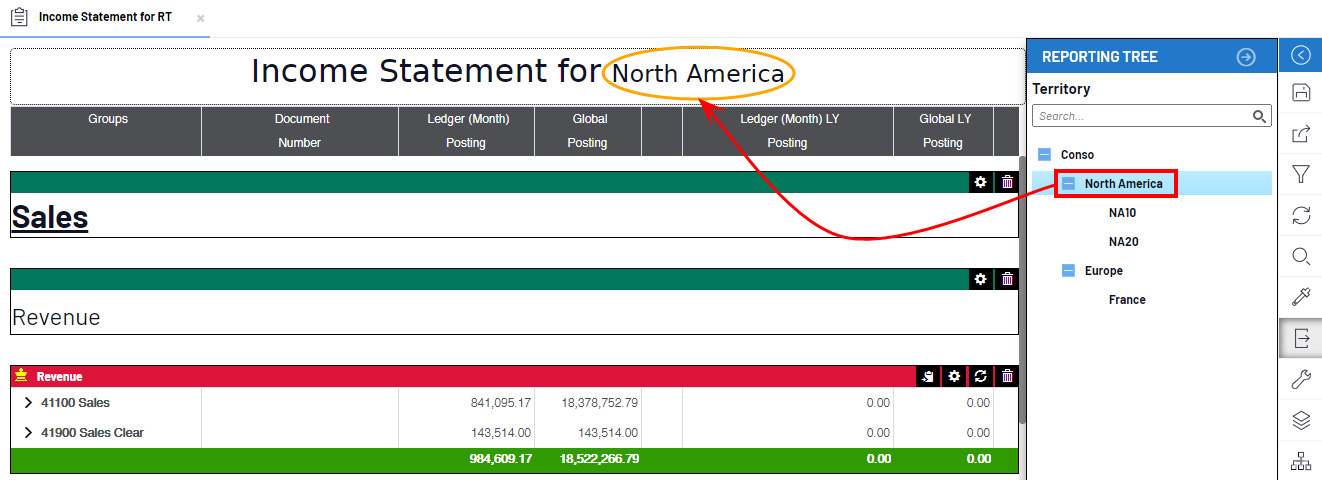Select France in the reporting tree
Viewport: 1322px width, 480px height.
(x=1127, y=300)
